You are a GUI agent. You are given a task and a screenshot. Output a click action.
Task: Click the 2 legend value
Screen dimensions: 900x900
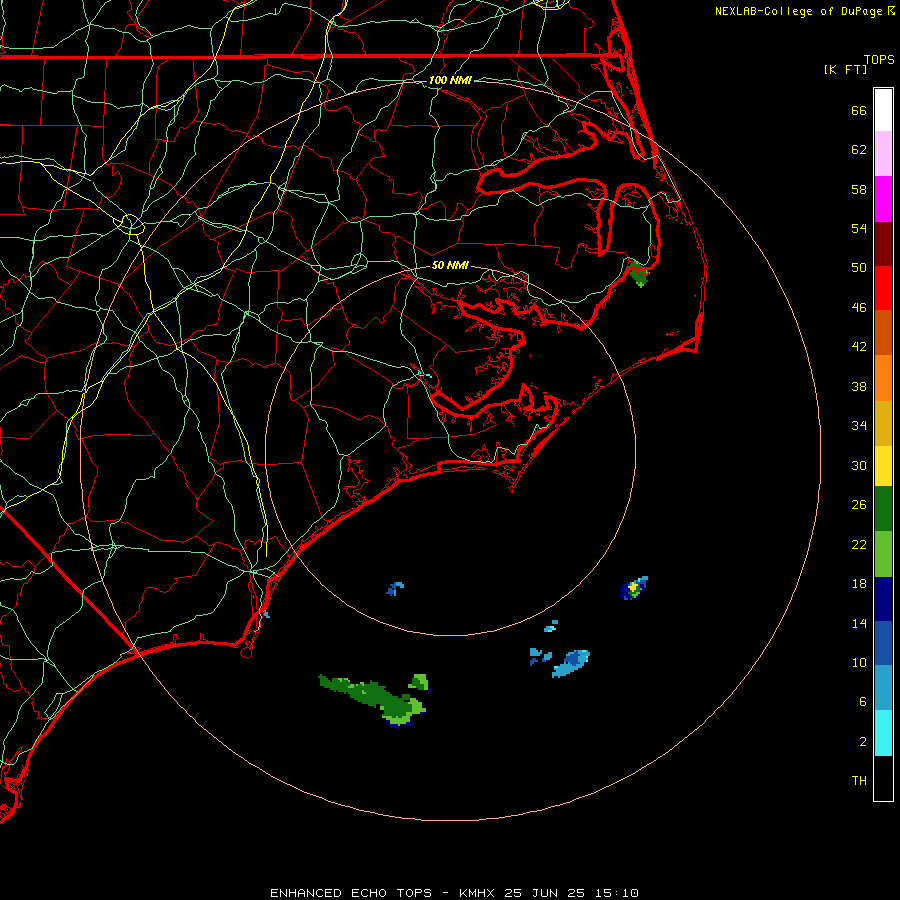pos(863,742)
